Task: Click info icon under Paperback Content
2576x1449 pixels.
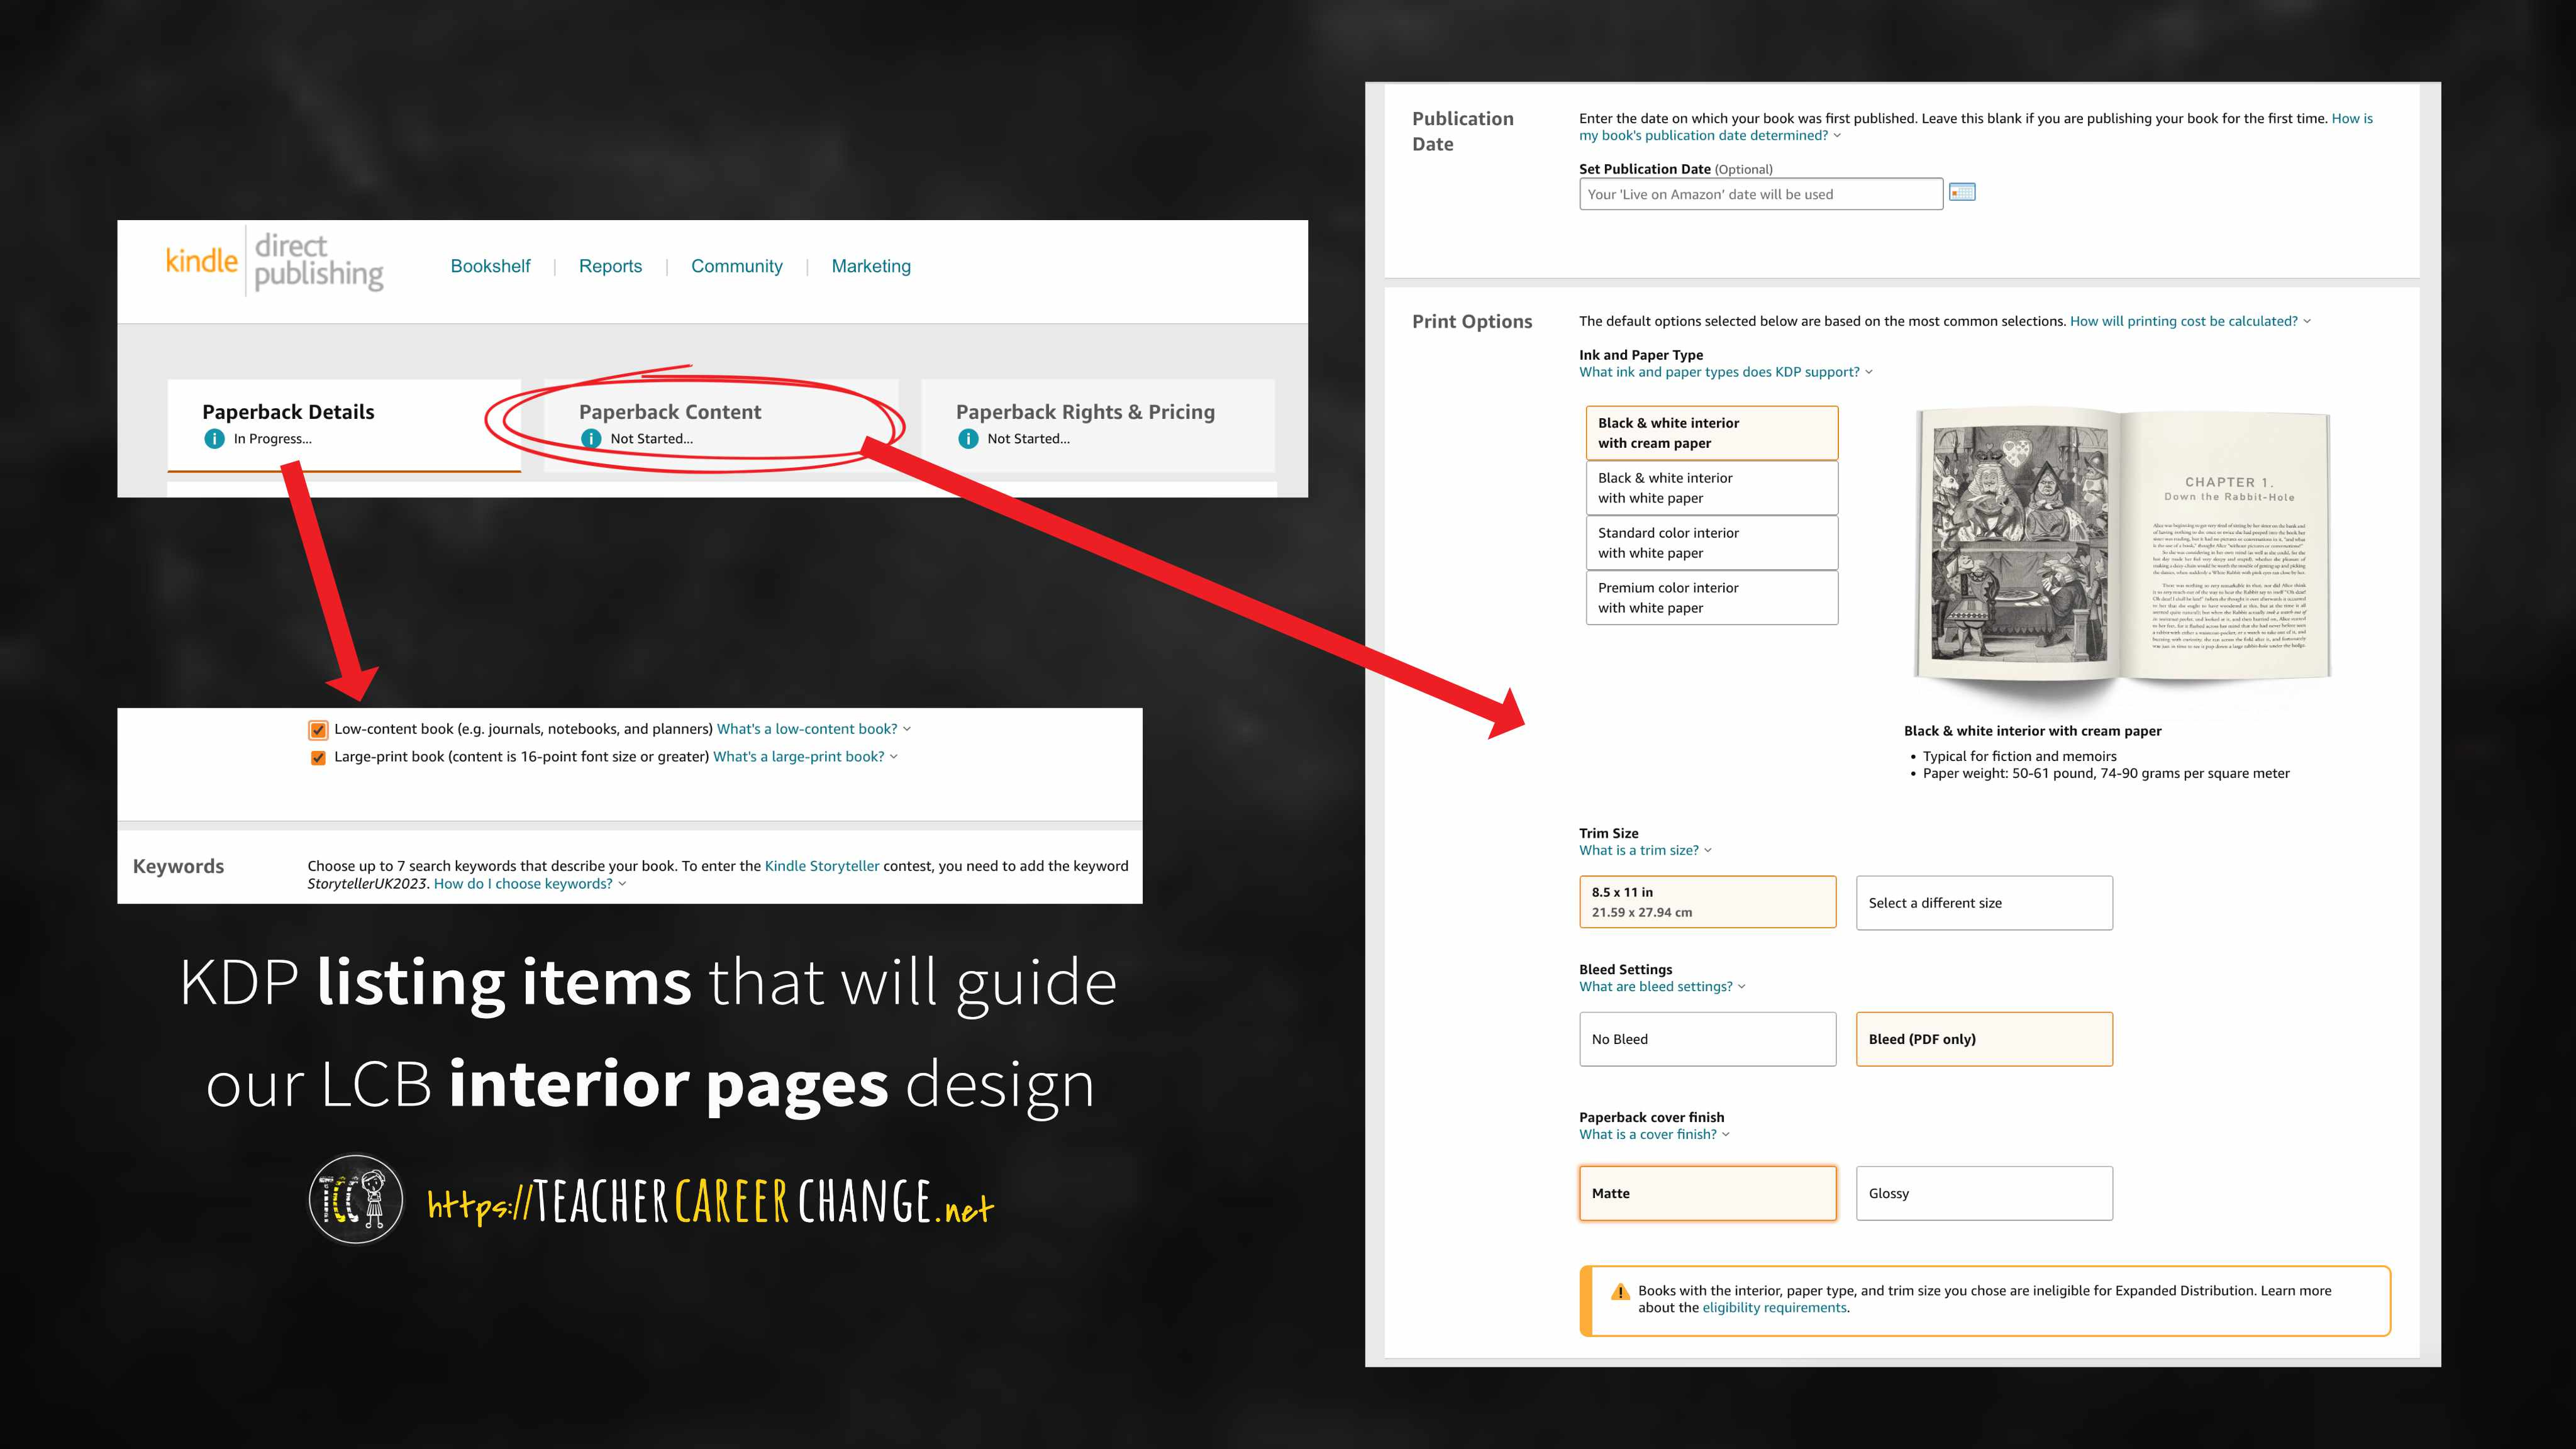Action: (591, 439)
